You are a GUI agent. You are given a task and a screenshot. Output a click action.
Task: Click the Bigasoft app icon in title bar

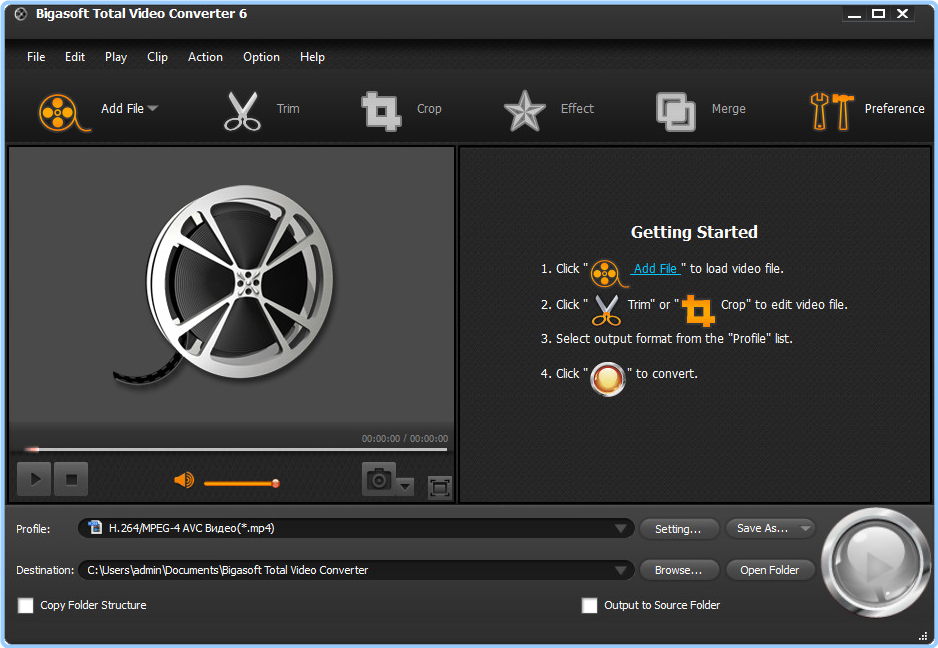click(21, 14)
